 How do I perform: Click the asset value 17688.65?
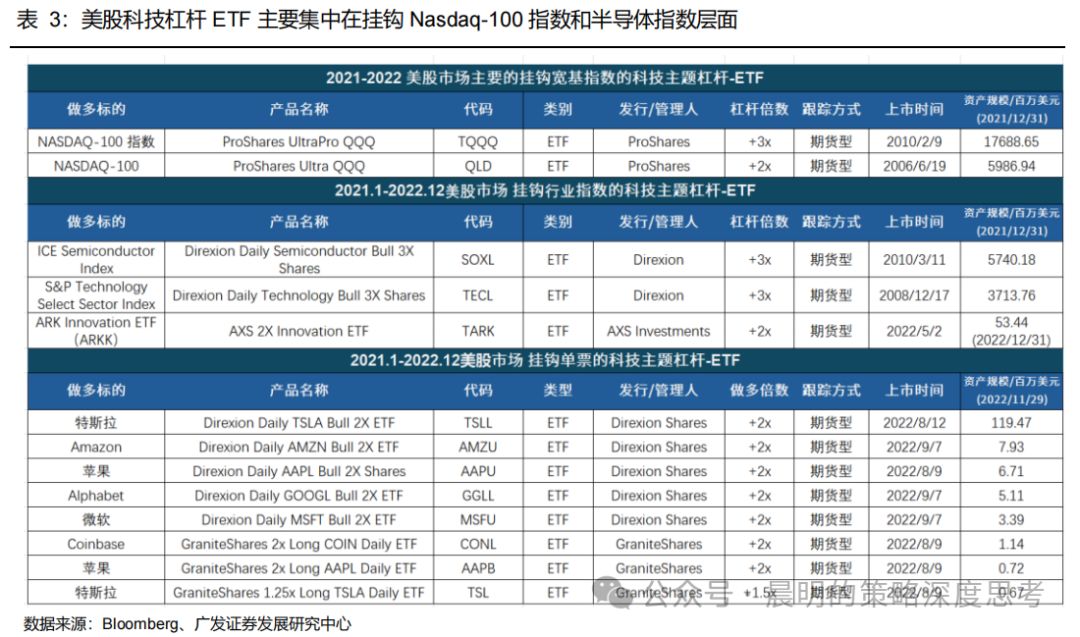pyautogui.click(x=1011, y=142)
